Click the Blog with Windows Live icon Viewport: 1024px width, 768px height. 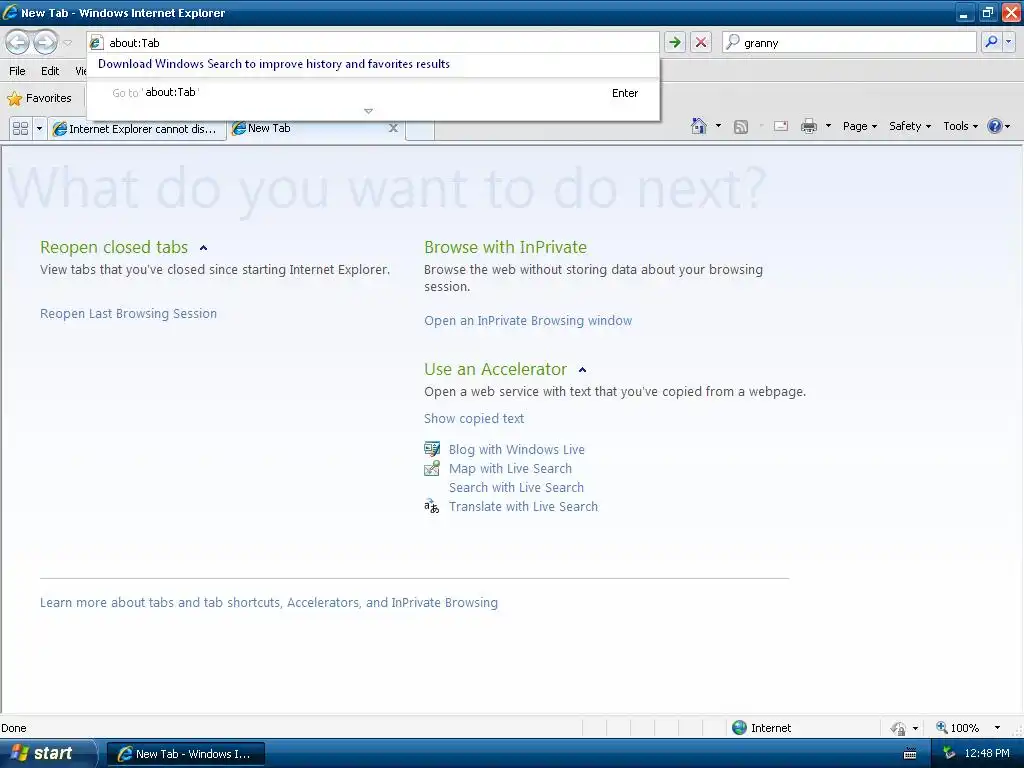pyautogui.click(x=432, y=449)
